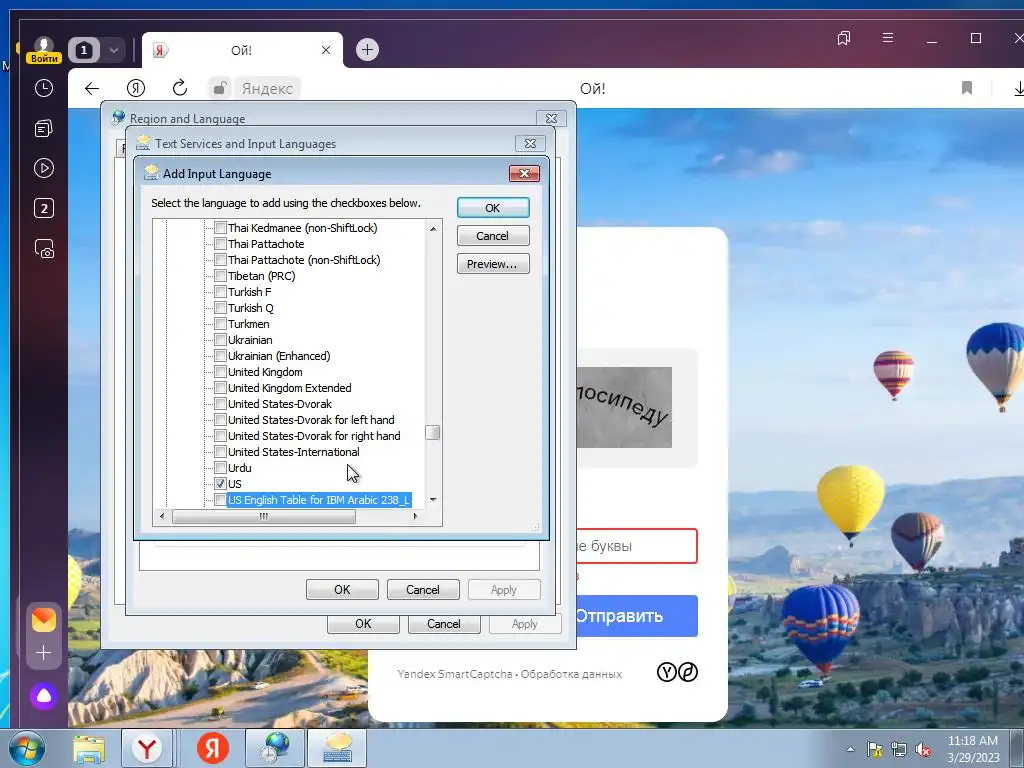This screenshot has height=768, width=1024.
Task: Select United States-Dvorak for left hand
Action: pyautogui.click(x=311, y=420)
